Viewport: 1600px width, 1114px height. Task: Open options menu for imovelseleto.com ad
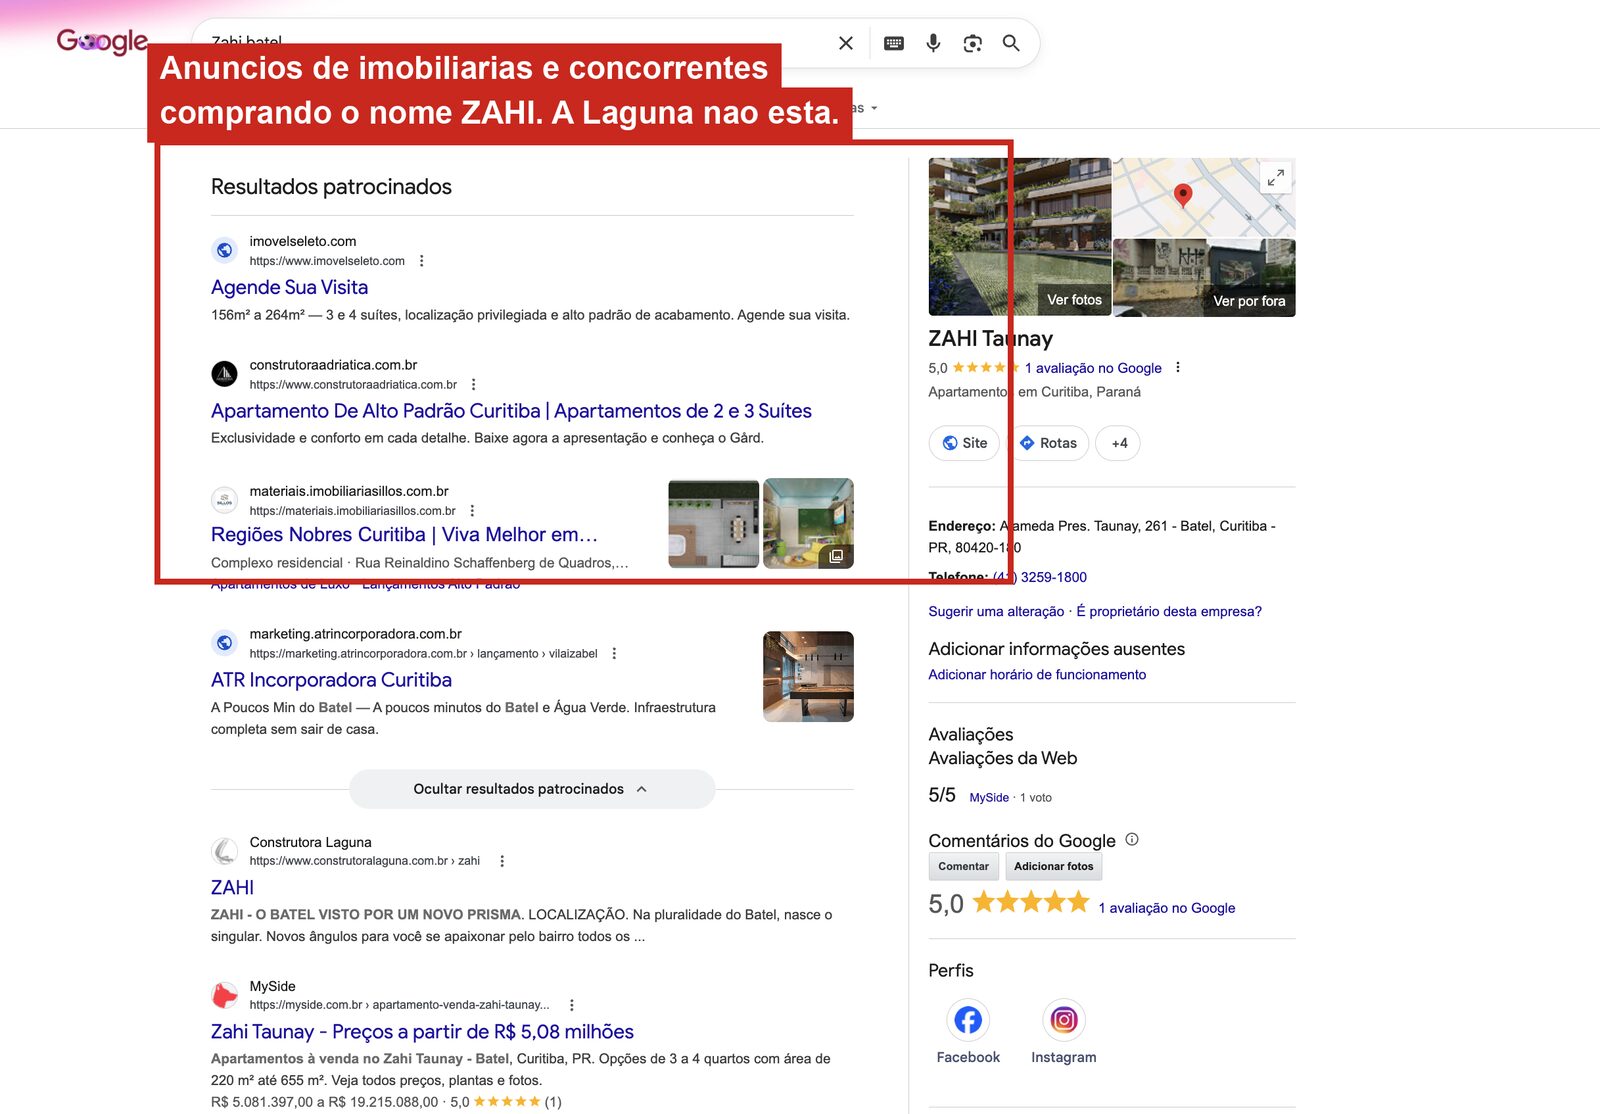[x=421, y=261]
